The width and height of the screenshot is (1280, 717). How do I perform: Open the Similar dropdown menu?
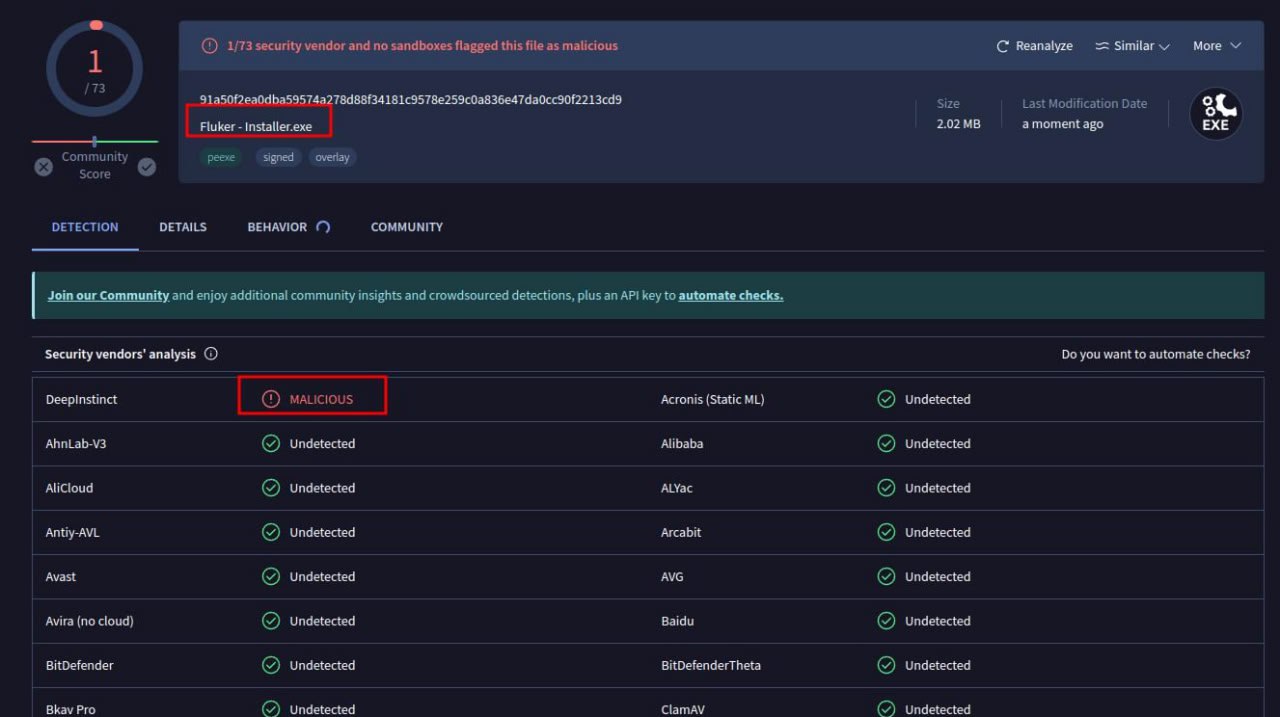[1132, 46]
